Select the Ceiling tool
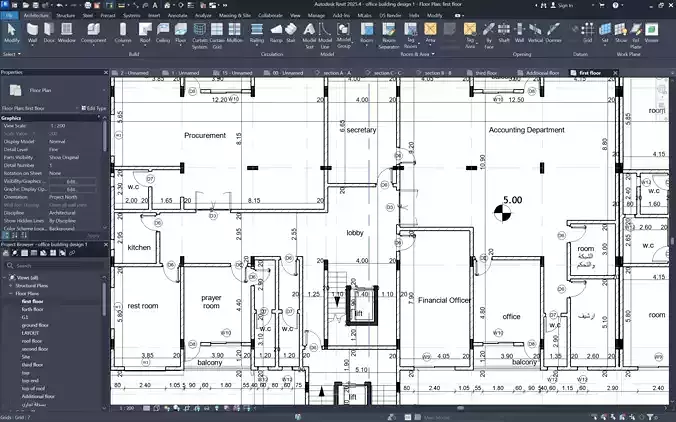Screen dimensions: 676x422 click(x=163, y=32)
